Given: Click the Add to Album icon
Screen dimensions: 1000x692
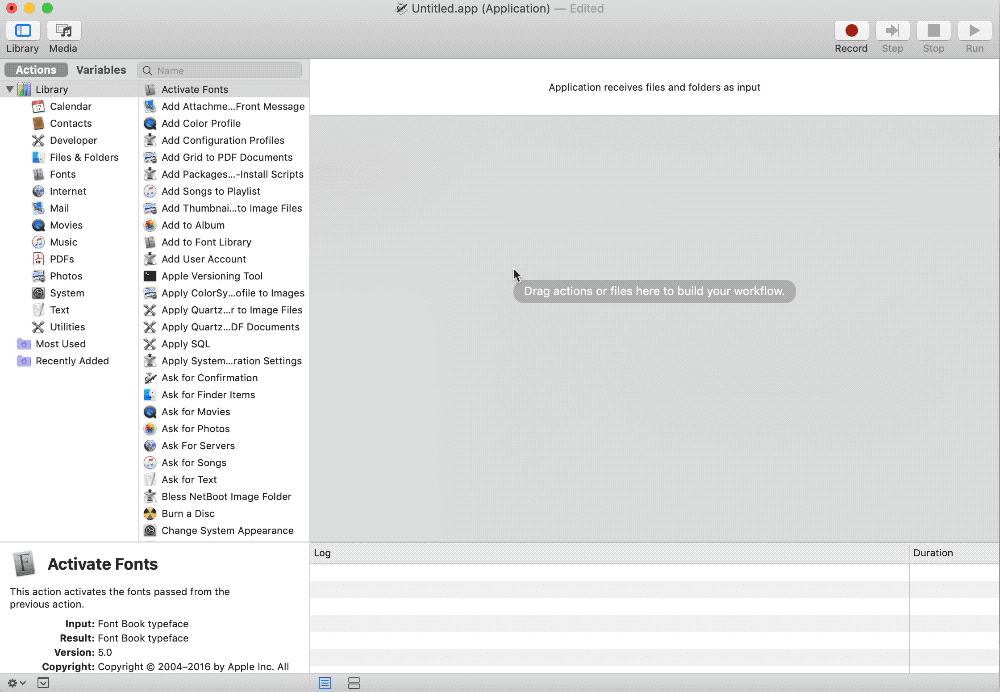Looking at the screenshot, I should pos(150,225).
